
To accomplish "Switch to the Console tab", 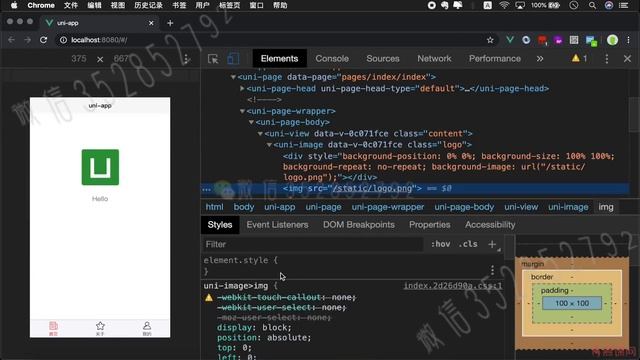I will click(332, 58).
